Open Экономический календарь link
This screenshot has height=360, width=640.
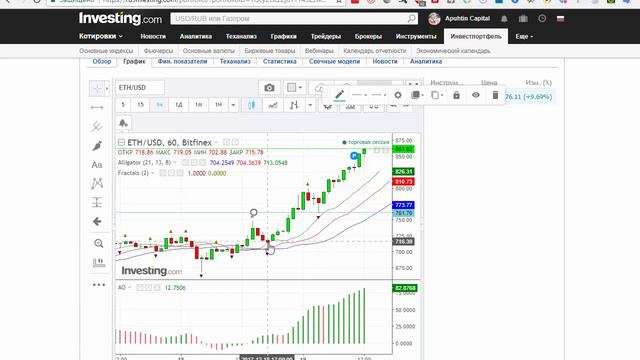[453, 51]
